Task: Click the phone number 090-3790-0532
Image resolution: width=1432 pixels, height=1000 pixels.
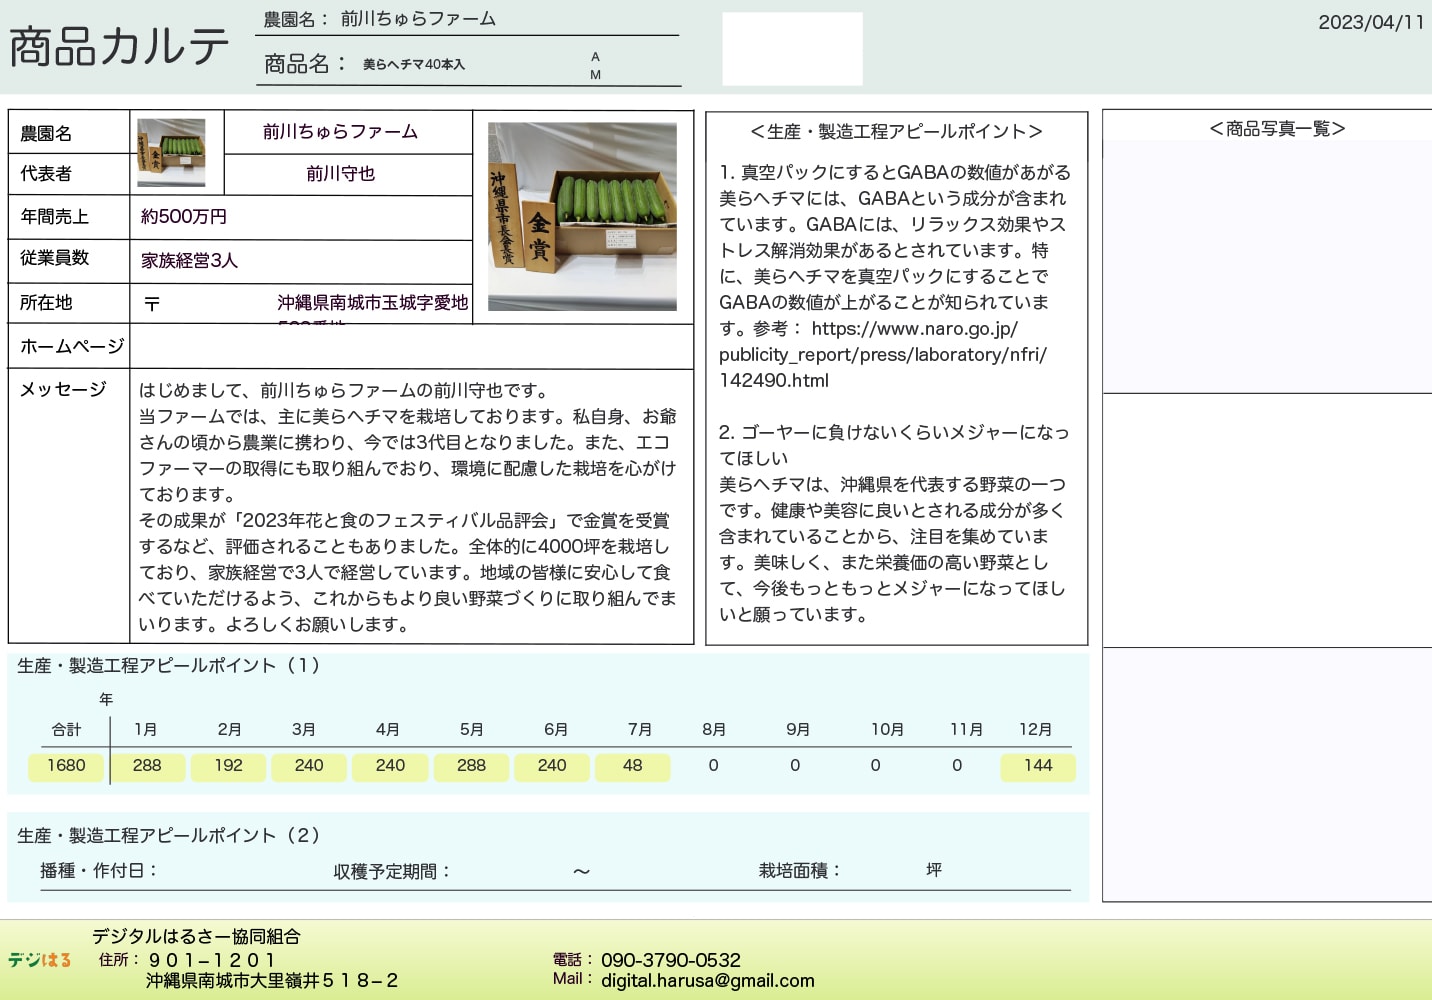Action: click(671, 960)
